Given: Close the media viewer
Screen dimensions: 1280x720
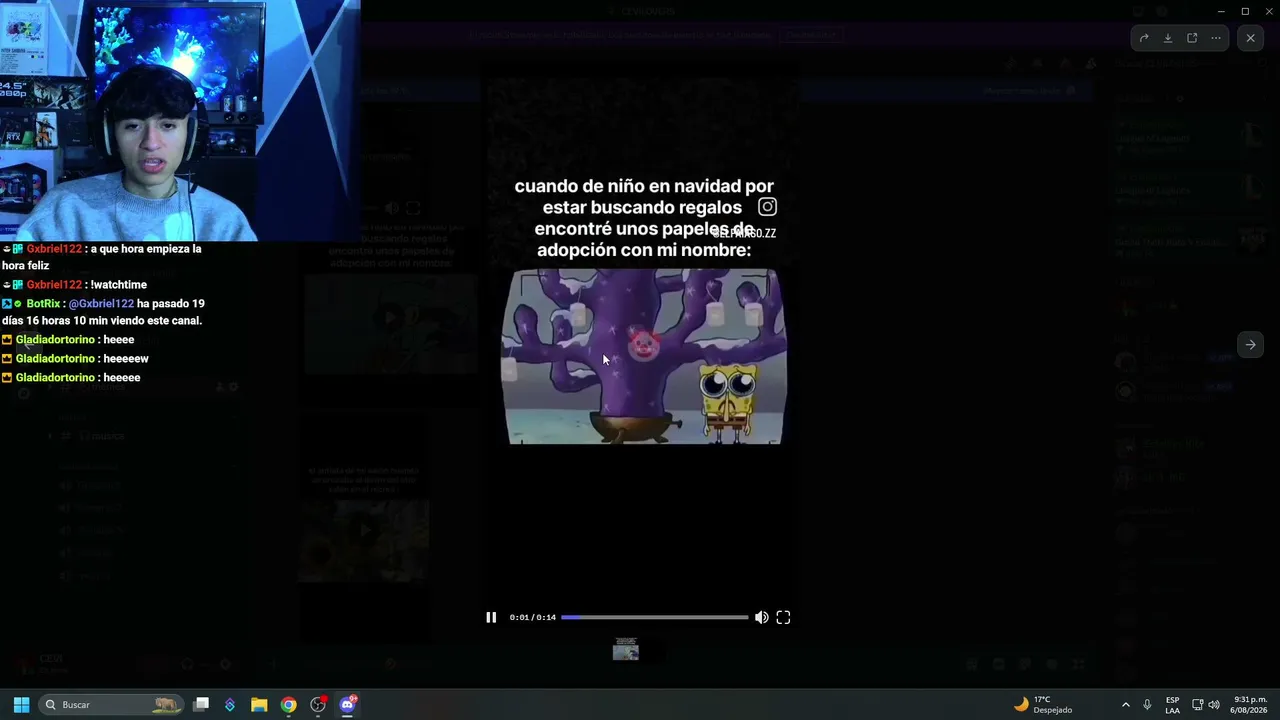Looking at the screenshot, I should (1250, 38).
